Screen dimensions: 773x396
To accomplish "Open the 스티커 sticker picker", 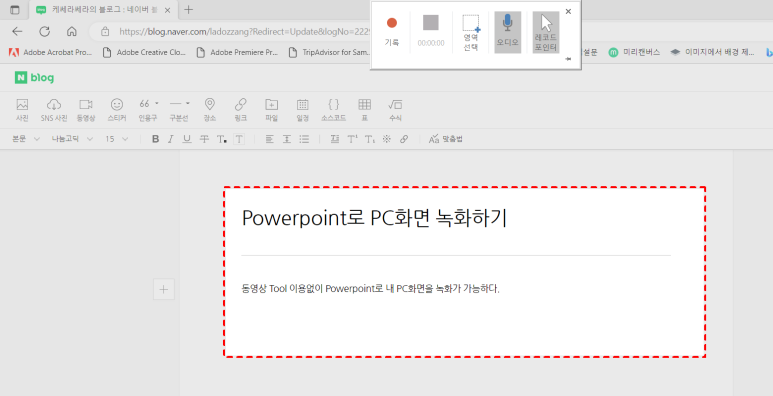I will [117, 109].
